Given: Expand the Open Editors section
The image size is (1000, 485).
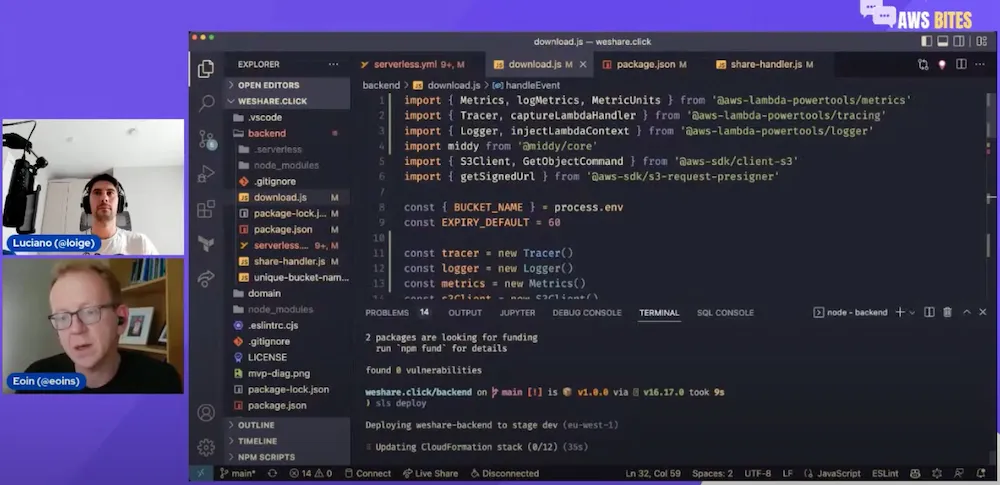Looking at the screenshot, I should click(288, 85).
